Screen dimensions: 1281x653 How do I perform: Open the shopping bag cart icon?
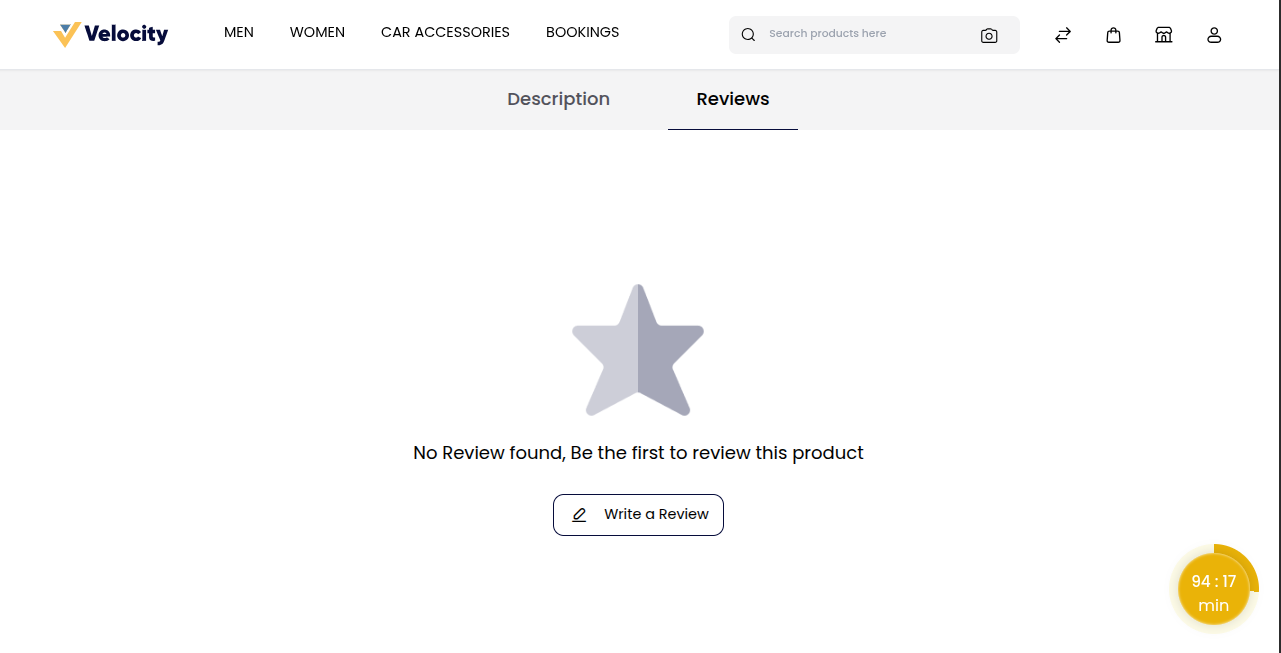click(1113, 34)
